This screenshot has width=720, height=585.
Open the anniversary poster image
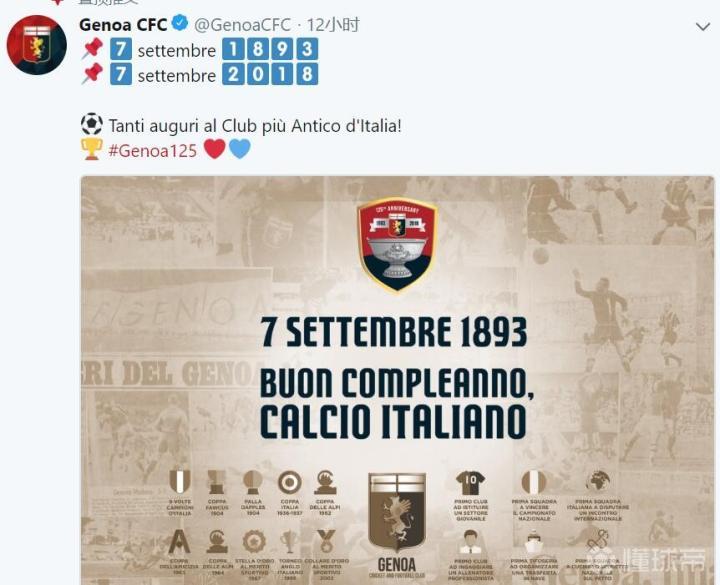[x=398, y=380]
